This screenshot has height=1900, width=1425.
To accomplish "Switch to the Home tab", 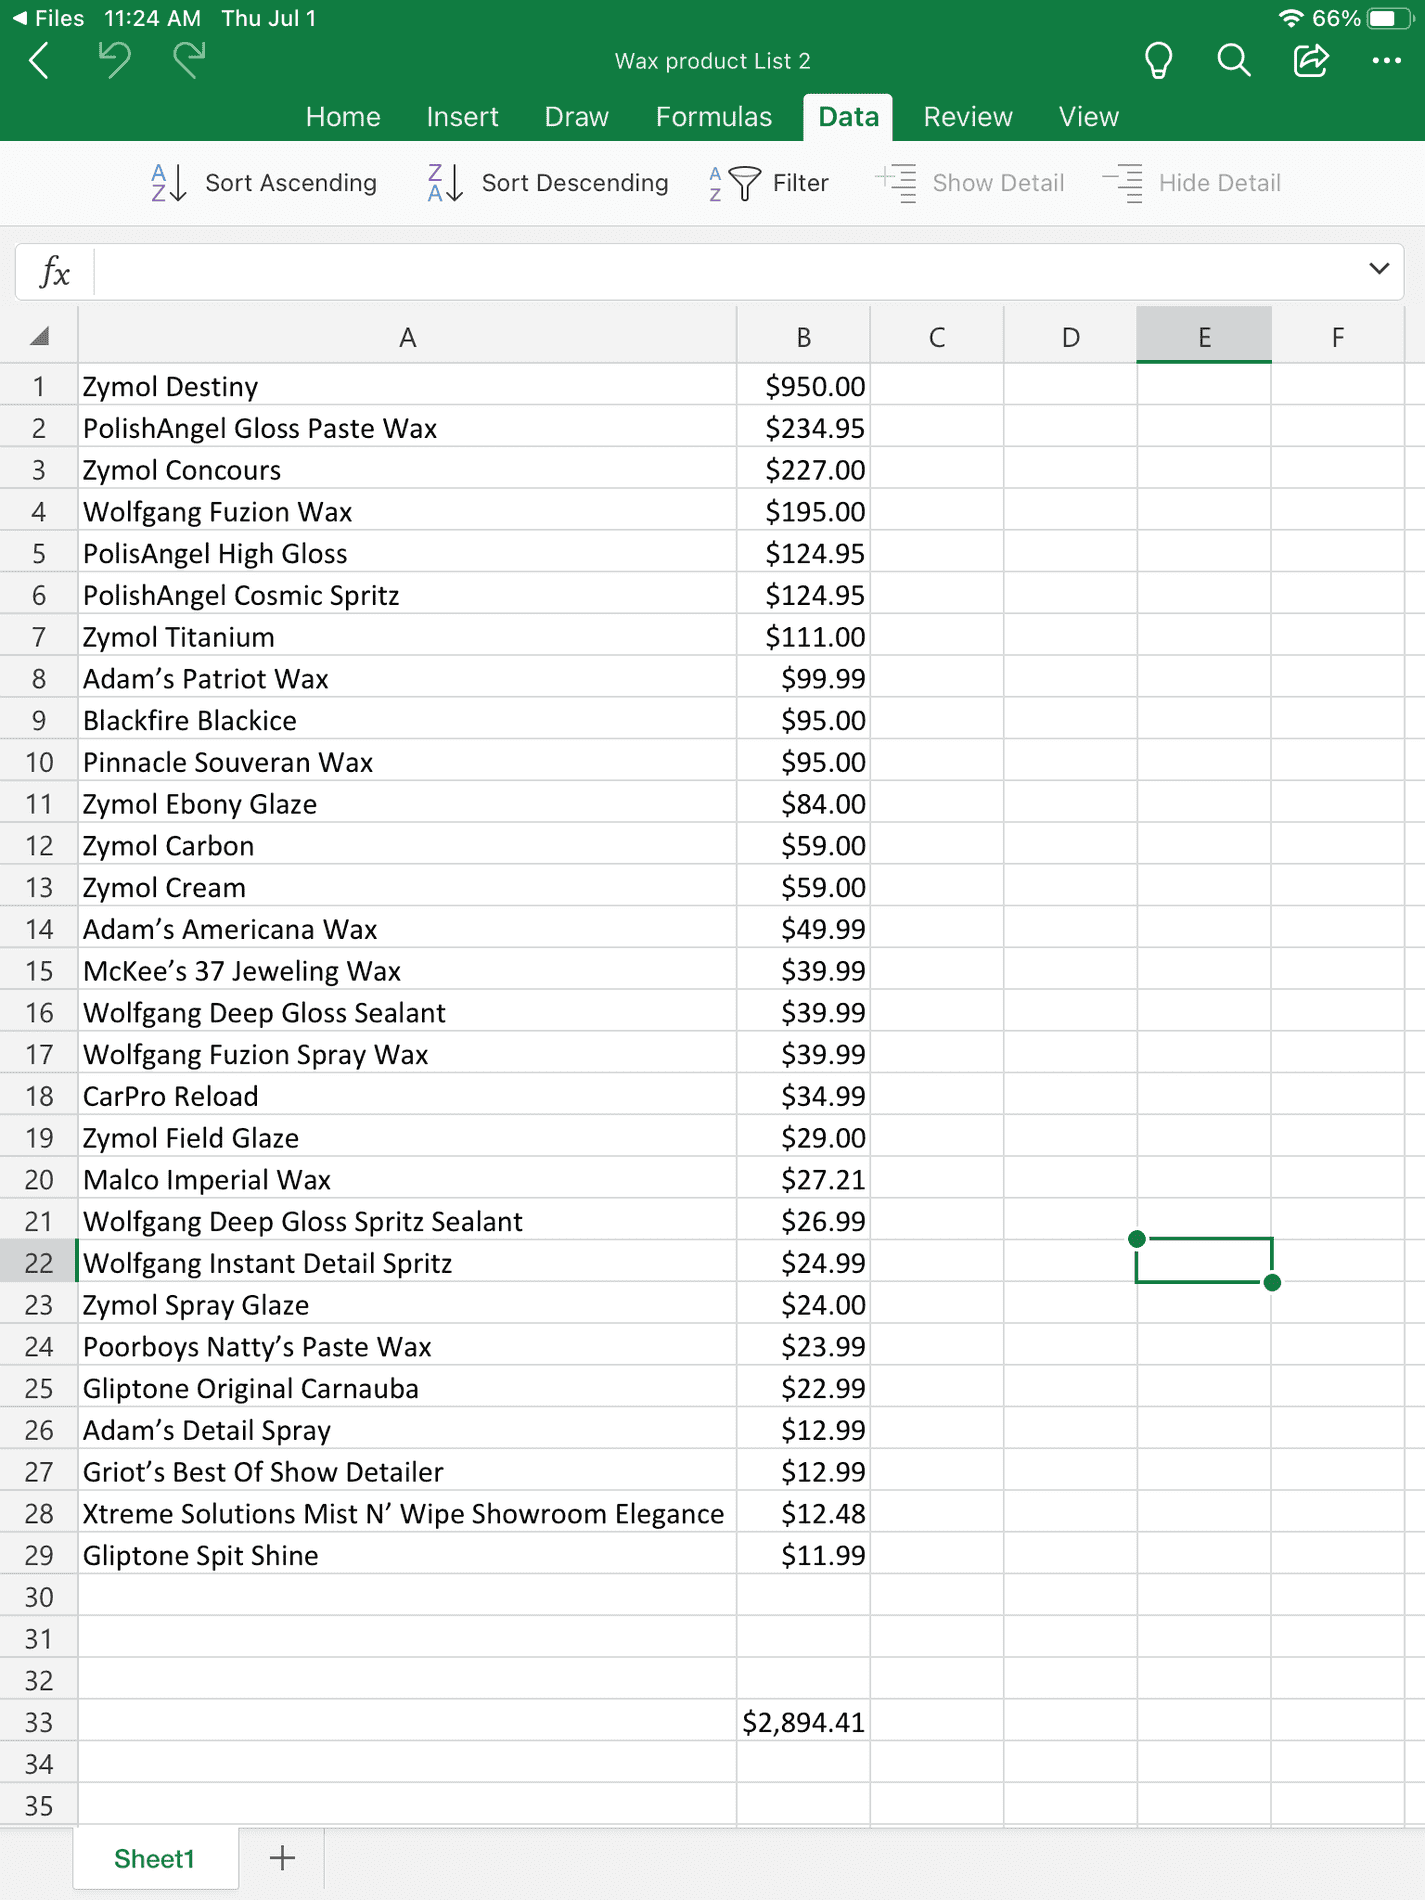I will coord(343,117).
